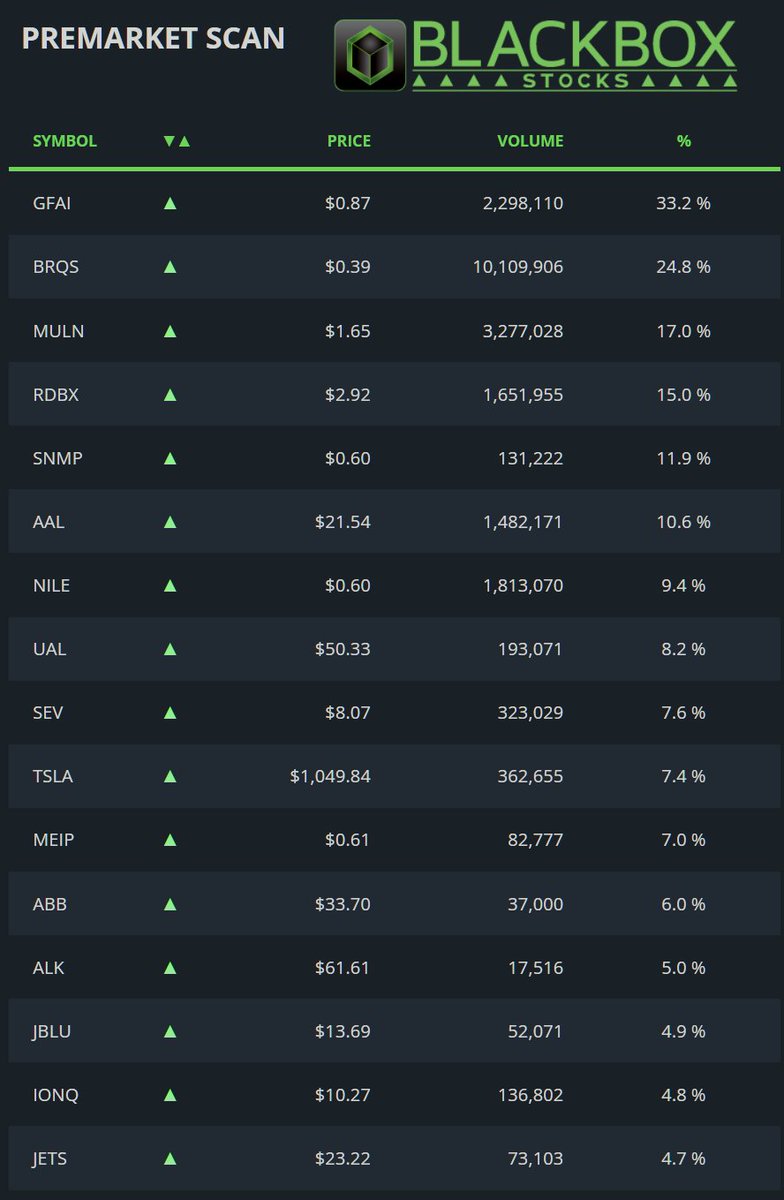Click the BlackBox Stocks cube logo icon
The width and height of the screenshot is (784, 1200).
click(x=370, y=55)
